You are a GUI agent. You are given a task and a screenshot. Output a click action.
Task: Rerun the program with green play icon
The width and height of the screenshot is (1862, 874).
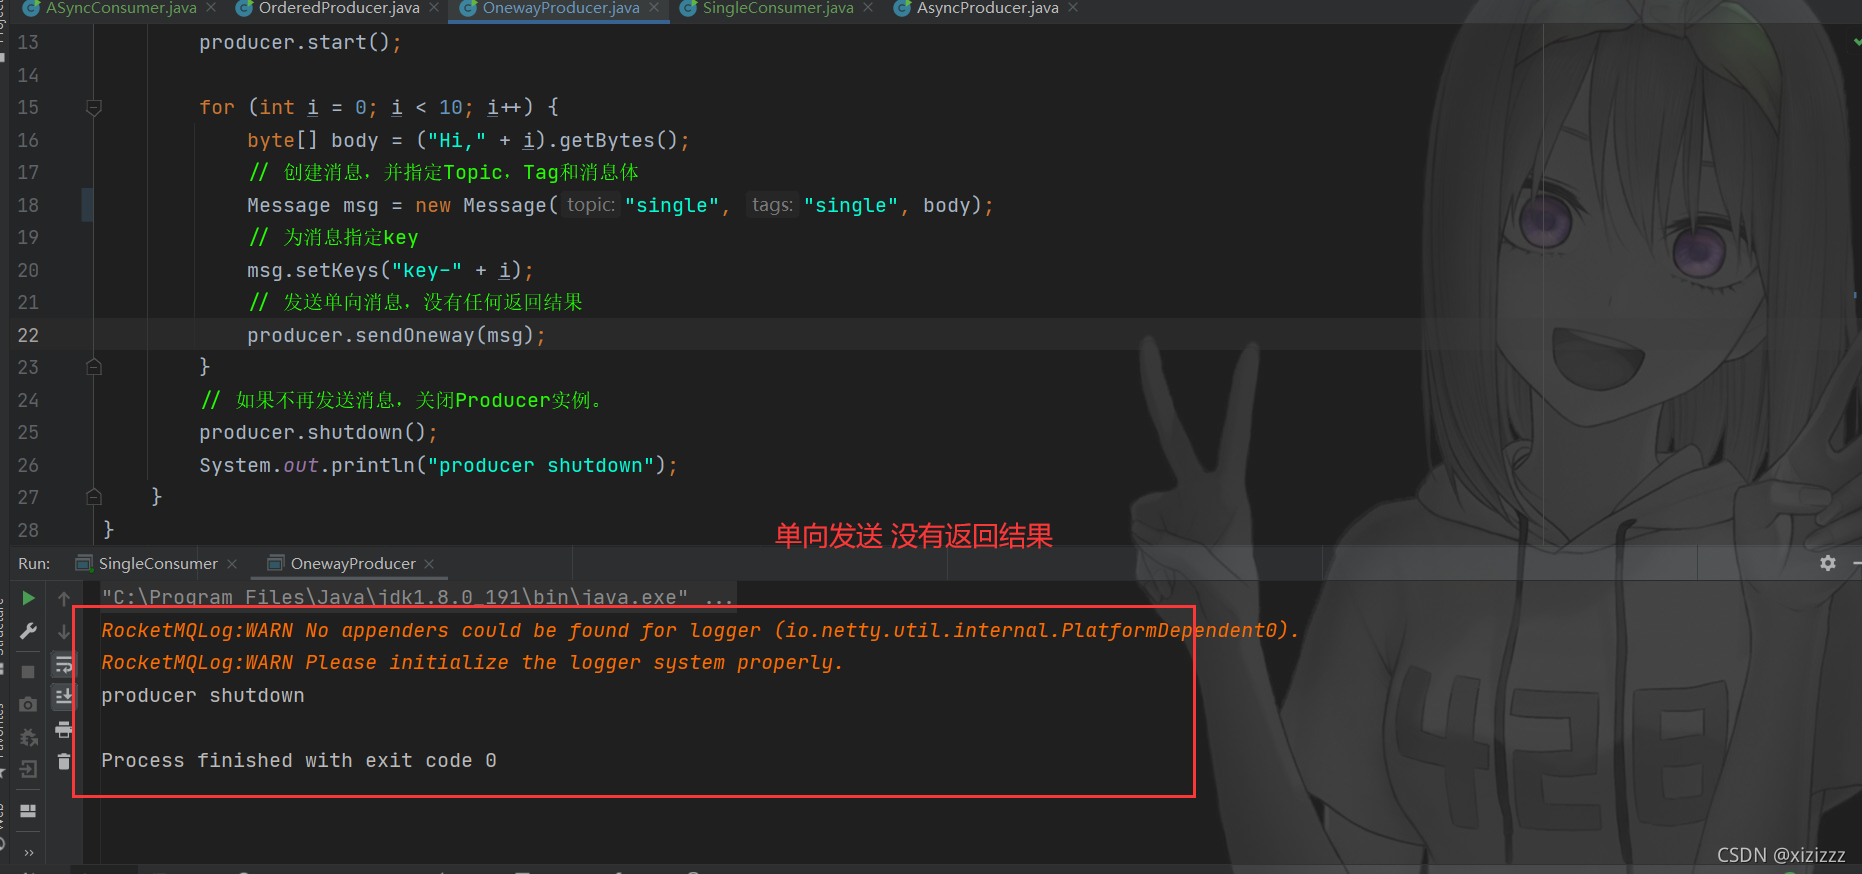(28, 598)
